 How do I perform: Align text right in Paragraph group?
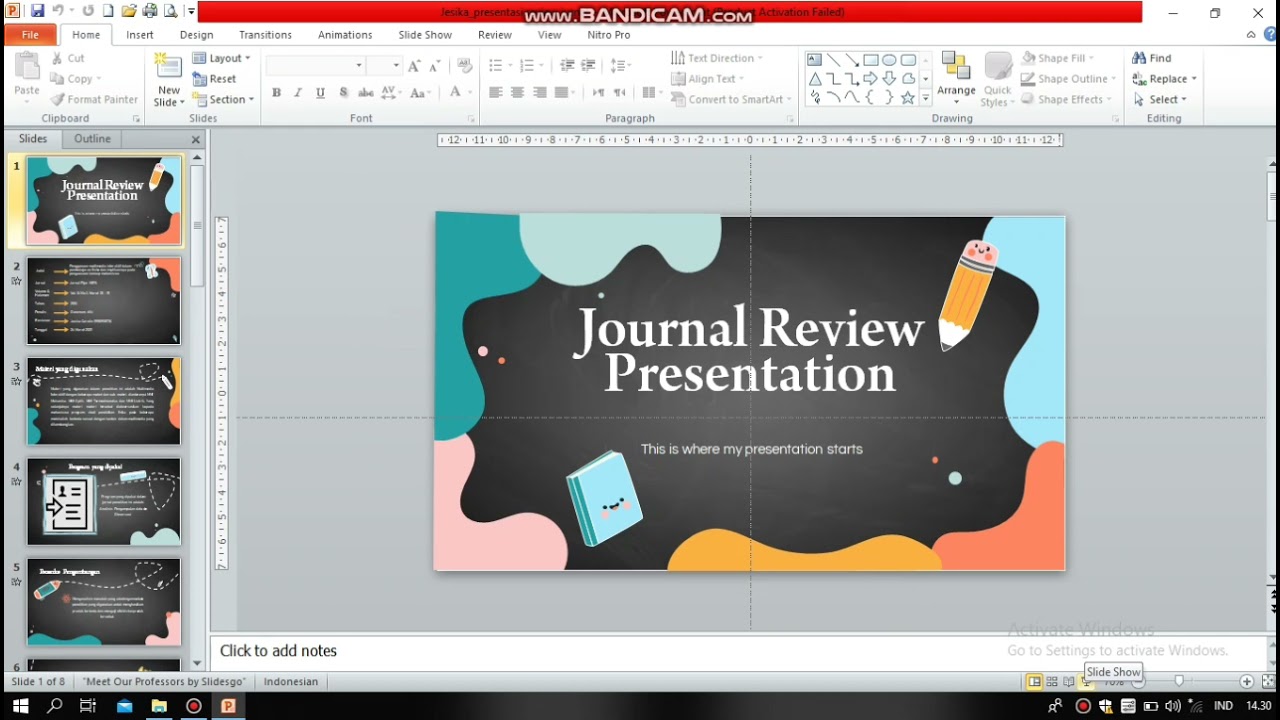[x=540, y=93]
